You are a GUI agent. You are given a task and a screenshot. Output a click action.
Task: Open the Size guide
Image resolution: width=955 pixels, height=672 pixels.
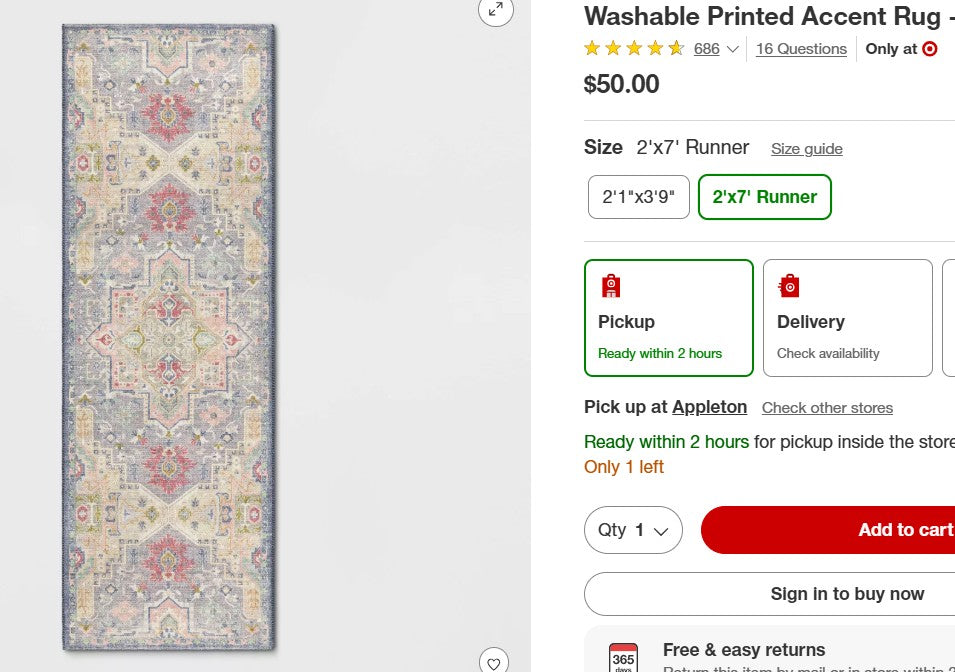point(806,148)
